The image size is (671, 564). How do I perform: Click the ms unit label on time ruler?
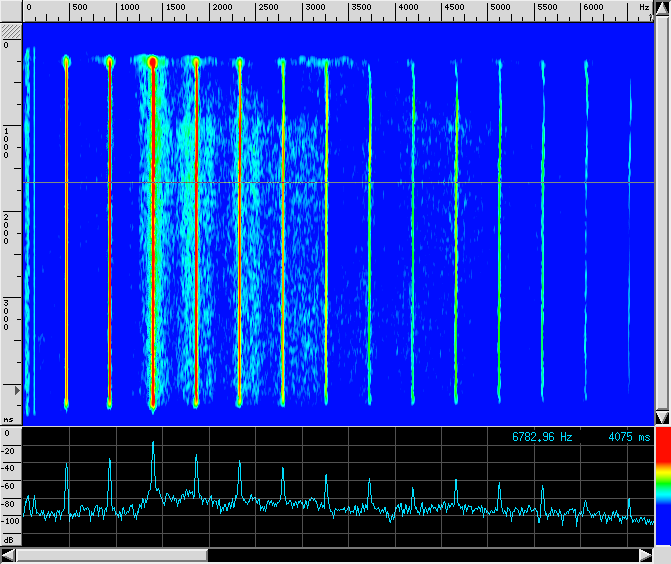pyautogui.click(x=9, y=420)
